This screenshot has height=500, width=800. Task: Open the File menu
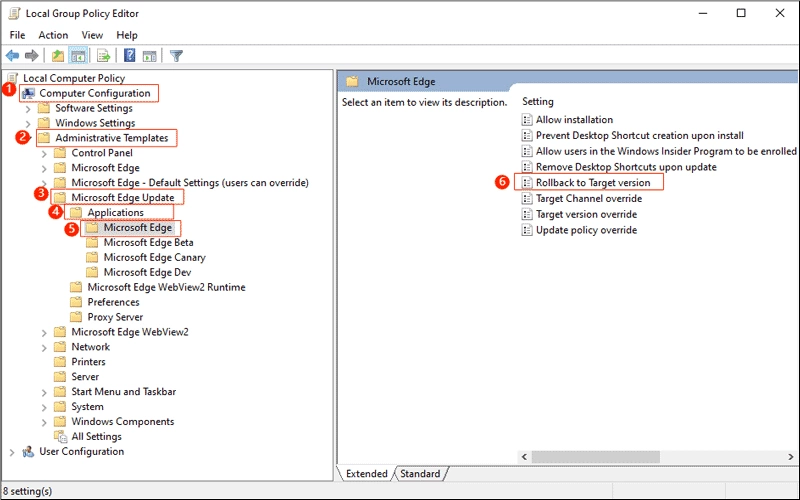click(17, 35)
